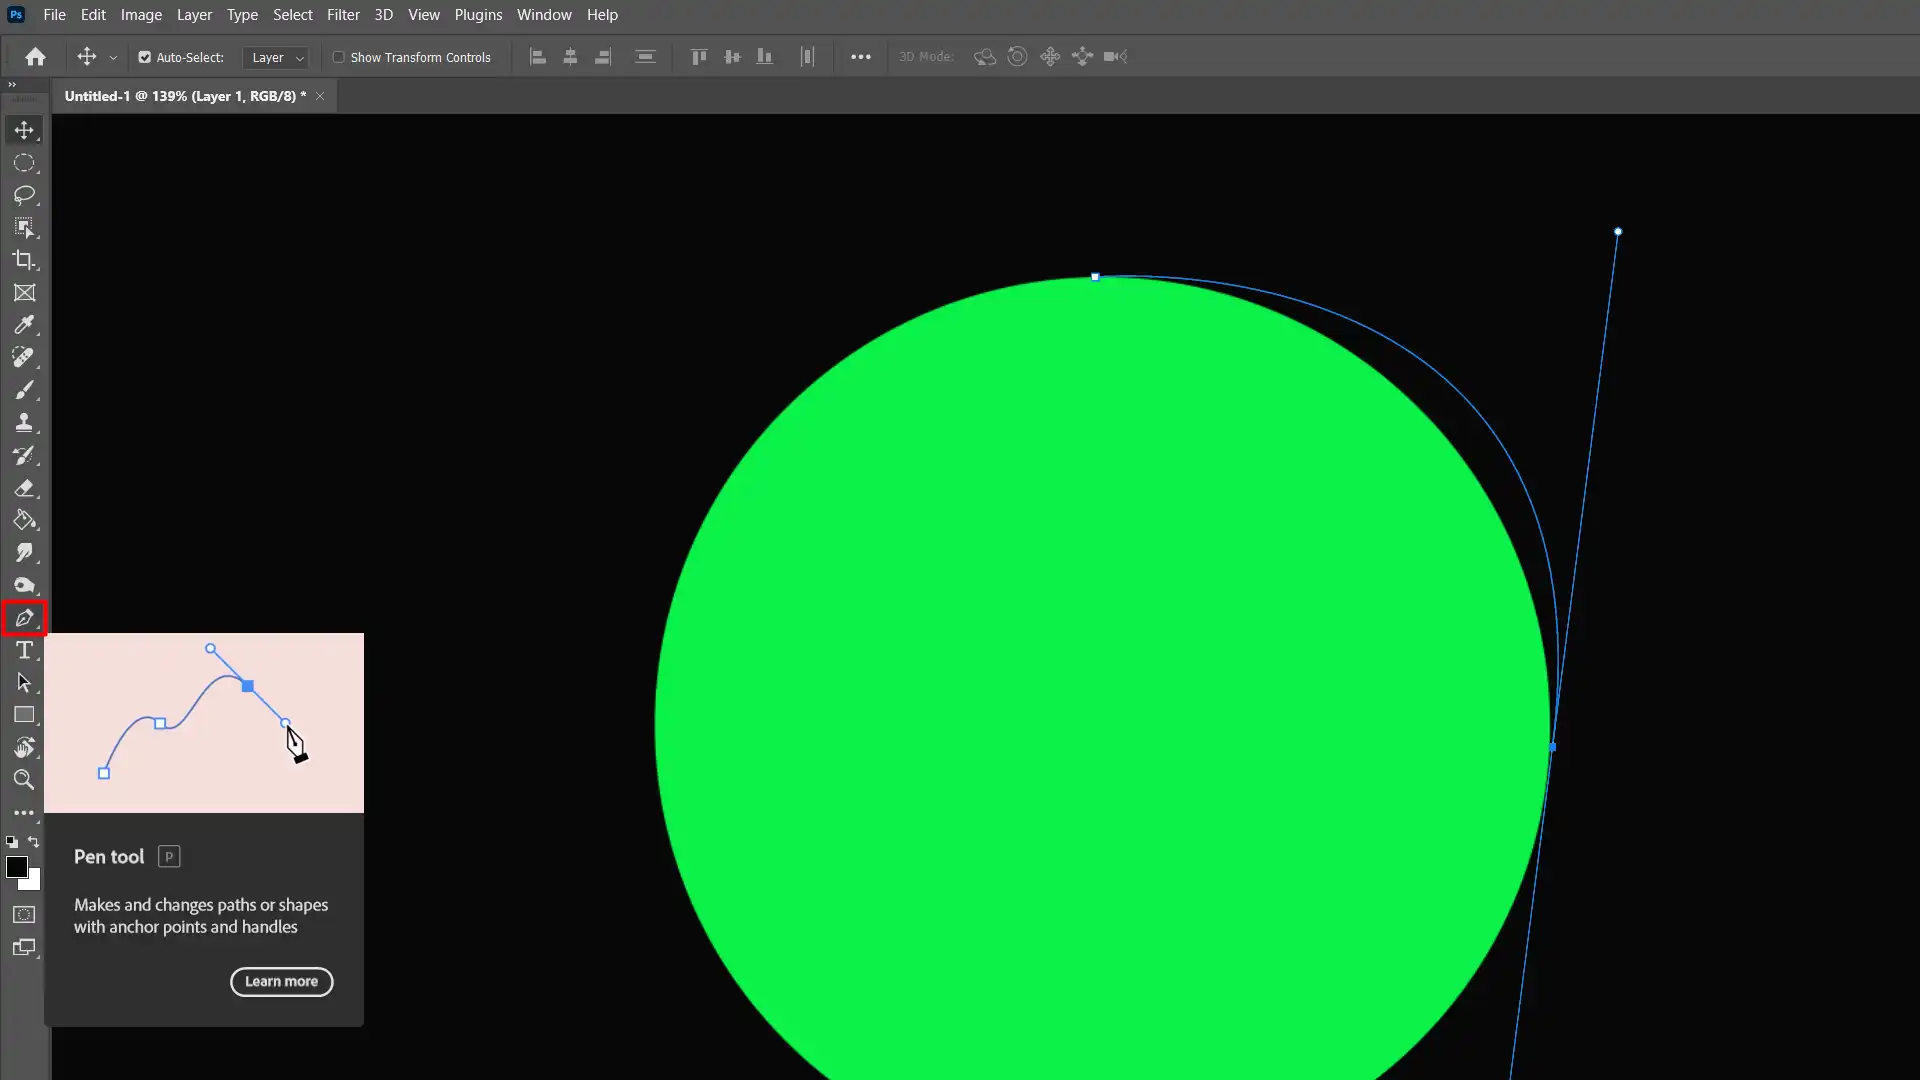Align left edges of layers

tap(538, 57)
